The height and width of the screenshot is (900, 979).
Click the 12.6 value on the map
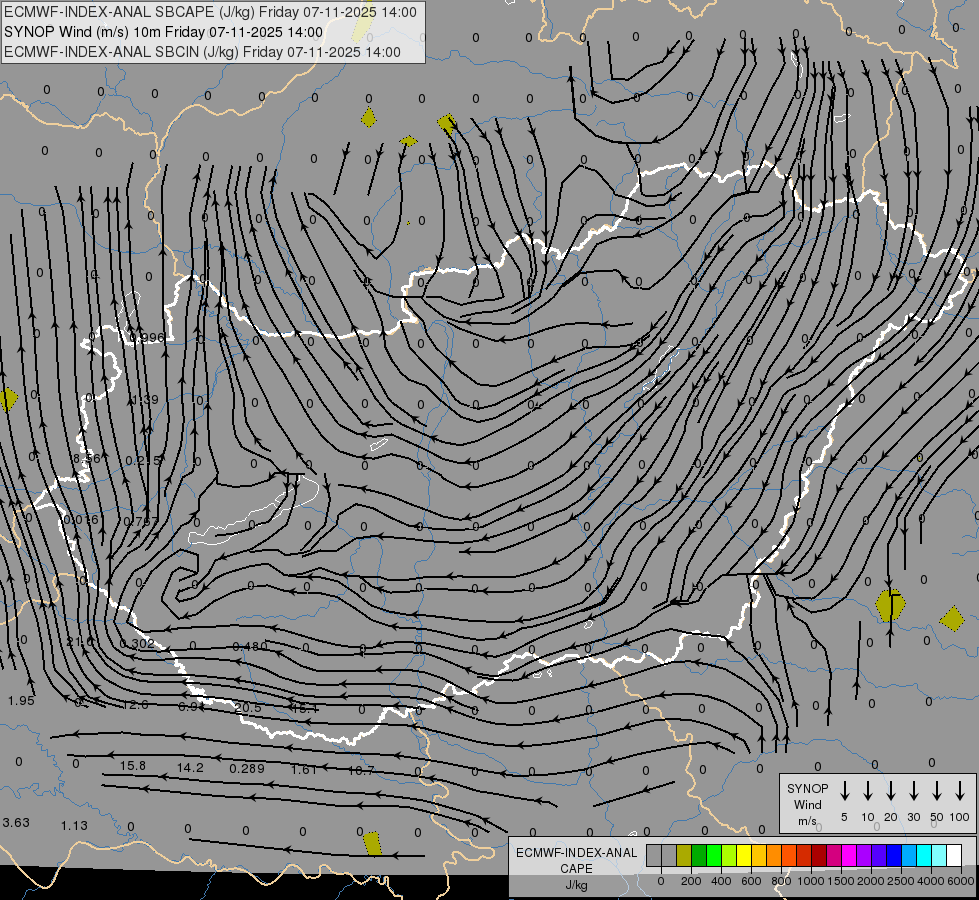pos(135,705)
